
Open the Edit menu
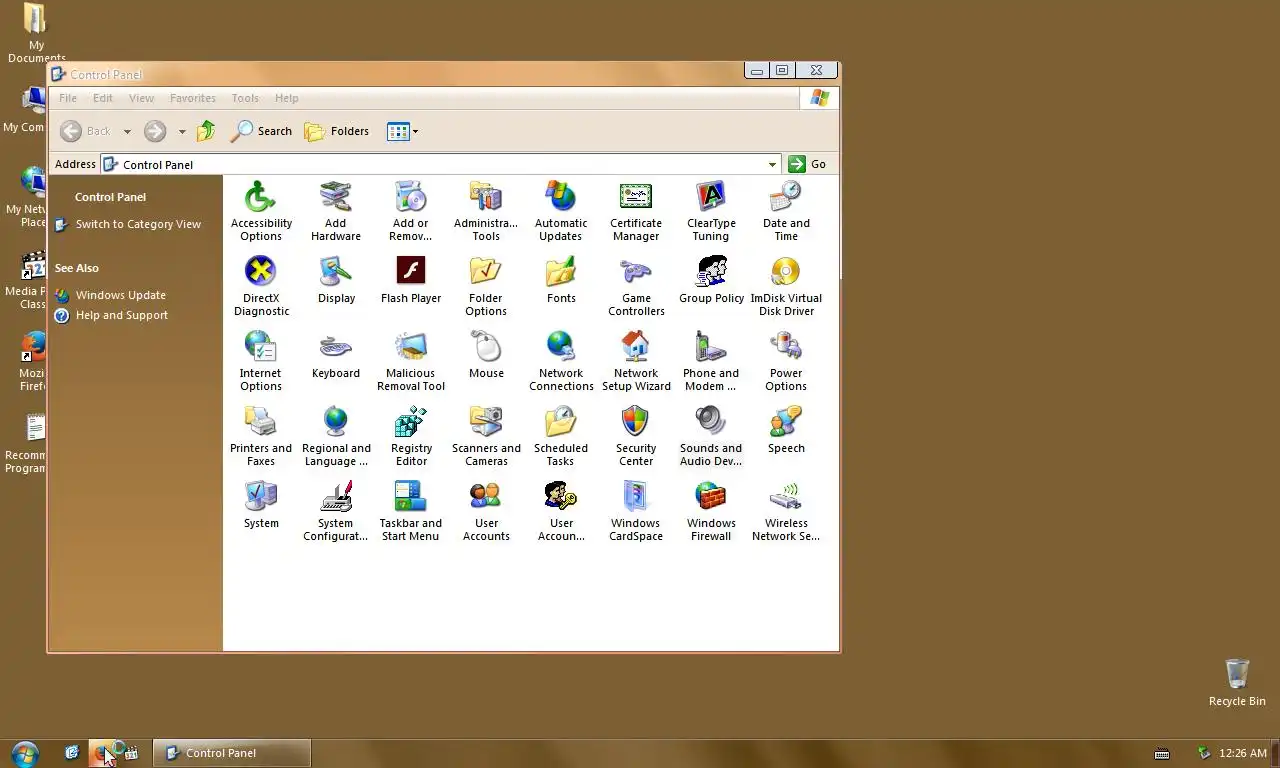[103, 98]
